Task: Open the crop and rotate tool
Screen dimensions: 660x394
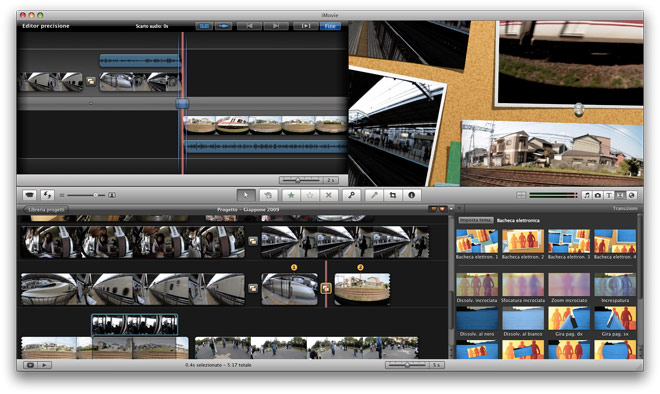Action: (393, 195)
